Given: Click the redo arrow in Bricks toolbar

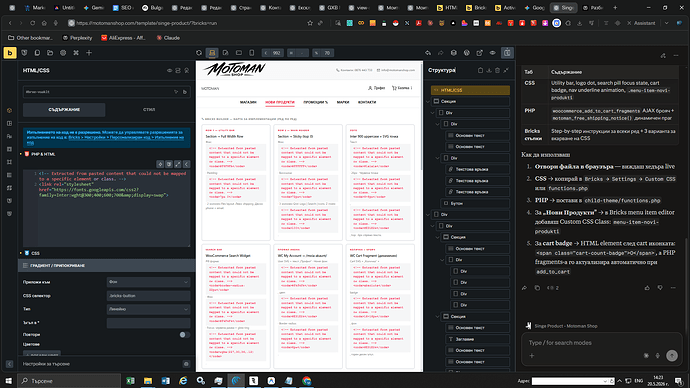Looking at the screenshot, I should 440,53.
